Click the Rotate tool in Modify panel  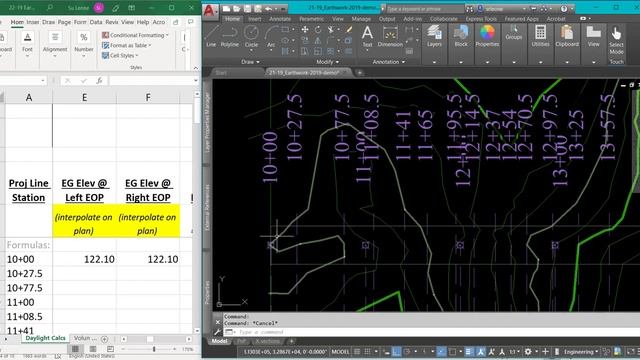click(318, 29)
